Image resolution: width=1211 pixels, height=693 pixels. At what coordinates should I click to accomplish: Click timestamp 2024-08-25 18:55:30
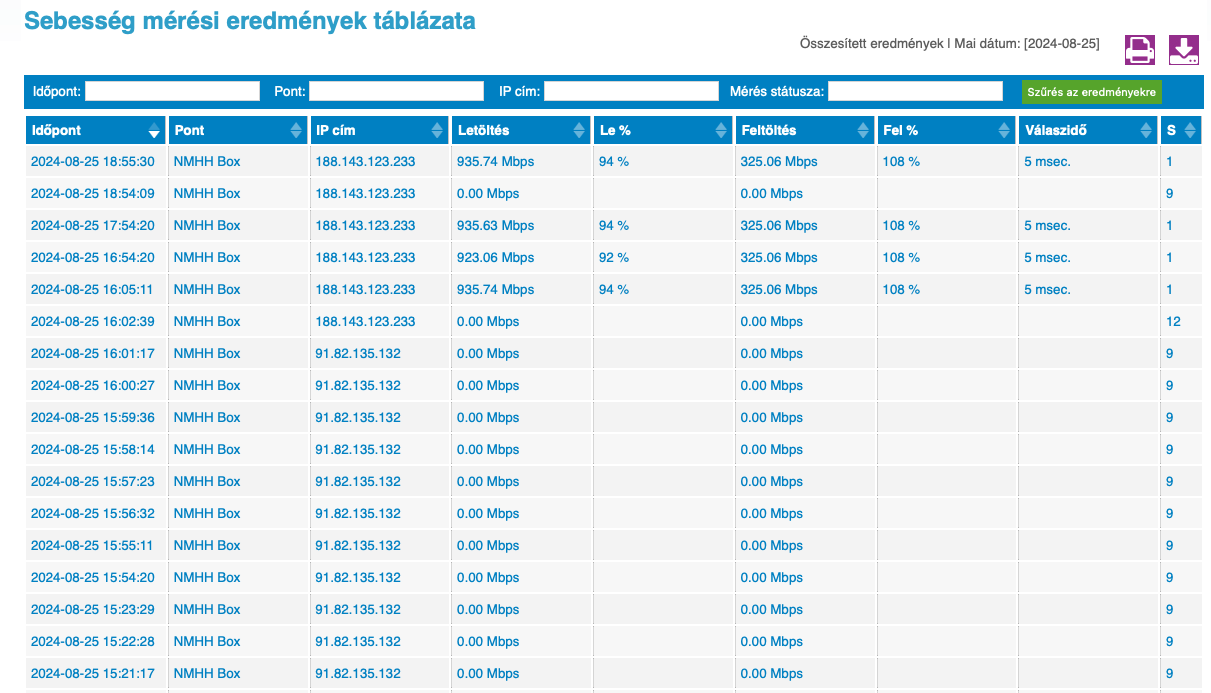click(93, 162)
